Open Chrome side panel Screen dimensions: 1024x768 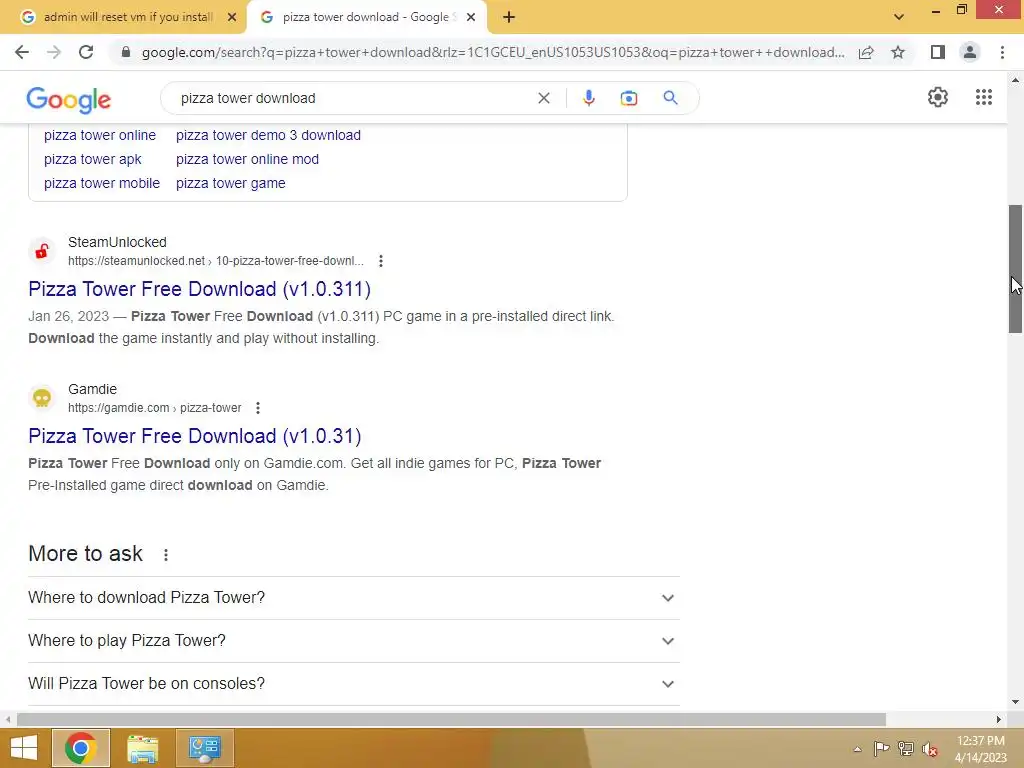coord(938,52)
